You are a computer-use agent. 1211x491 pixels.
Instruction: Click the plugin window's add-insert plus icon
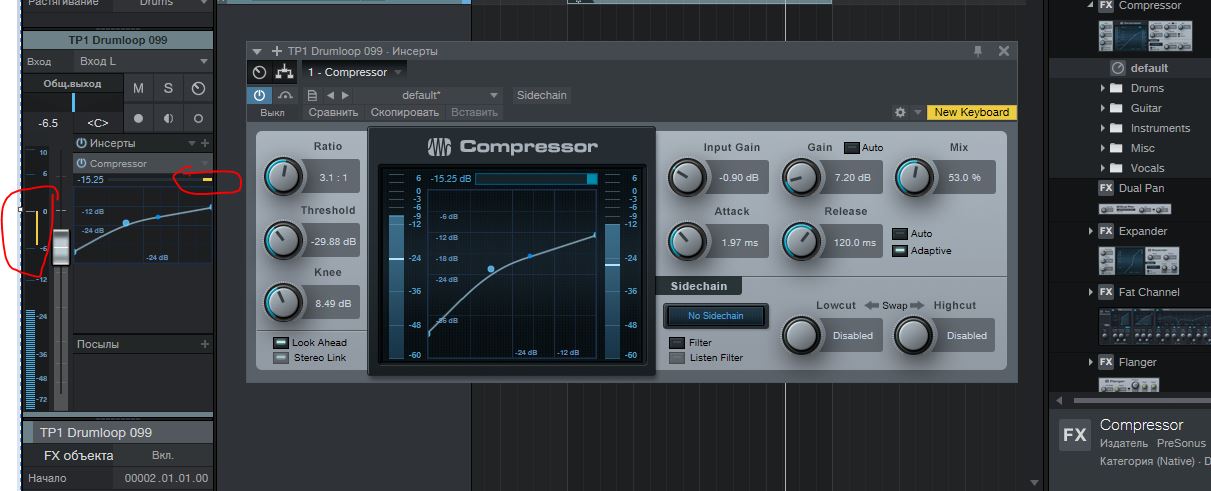coord(275,51)
